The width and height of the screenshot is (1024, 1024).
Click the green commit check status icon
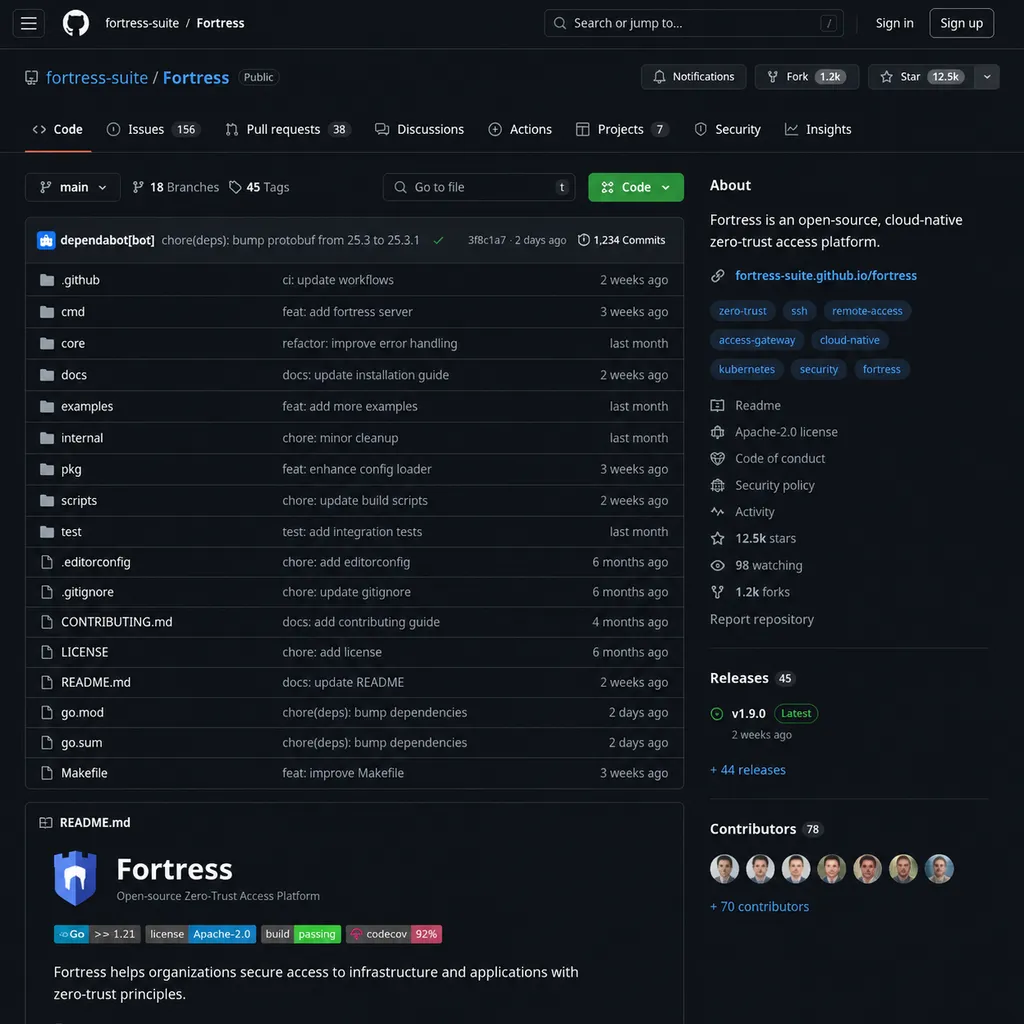click(x=438, y=240)
